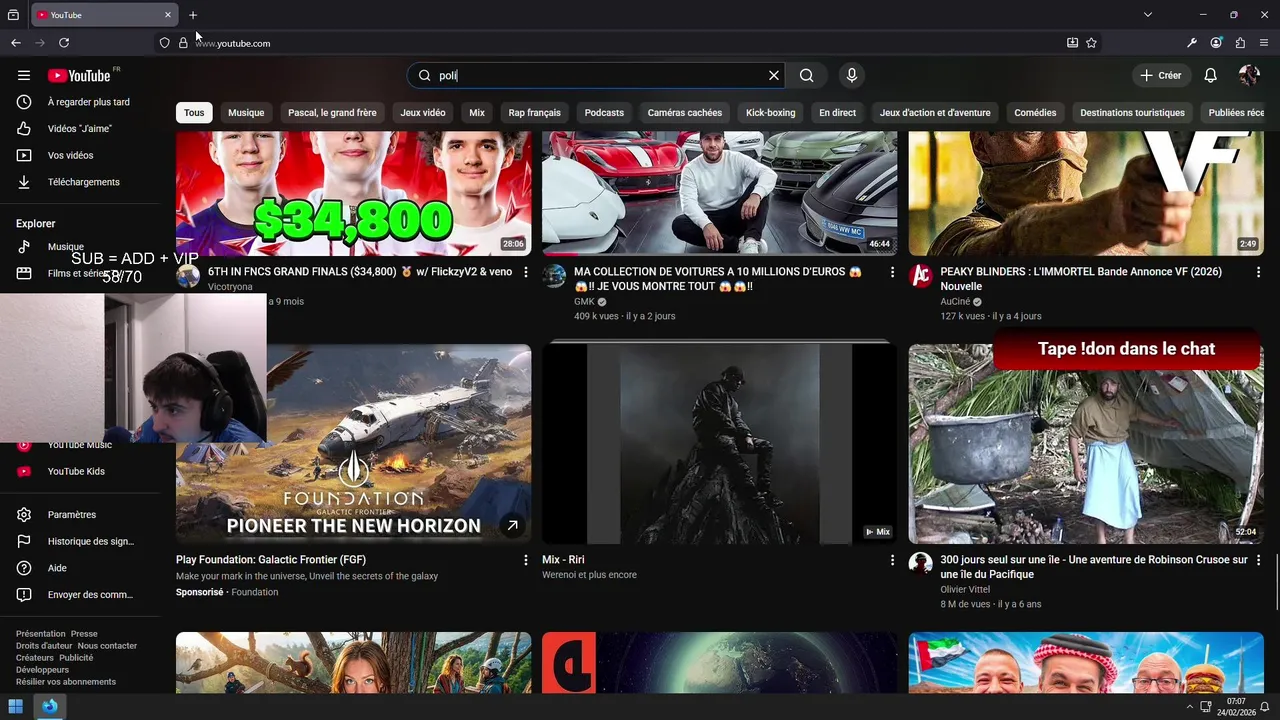Open more options for Mix - Riri
This screenshot has height=720, width=1280.
coord(892,560)
